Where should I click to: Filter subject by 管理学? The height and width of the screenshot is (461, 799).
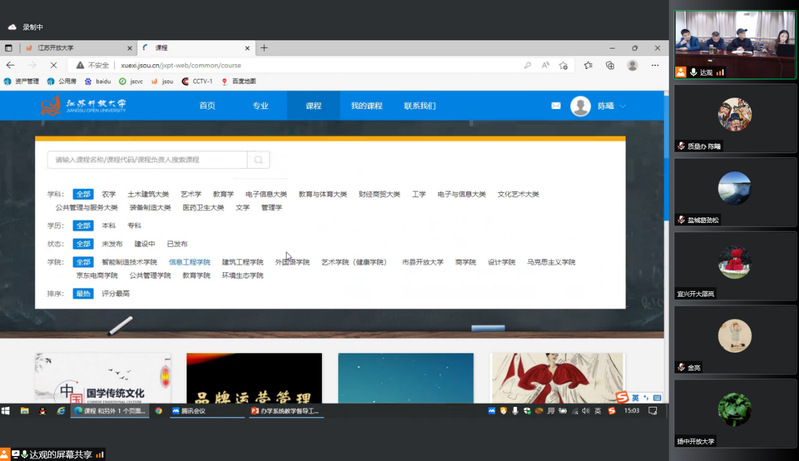tap(272, 207)
